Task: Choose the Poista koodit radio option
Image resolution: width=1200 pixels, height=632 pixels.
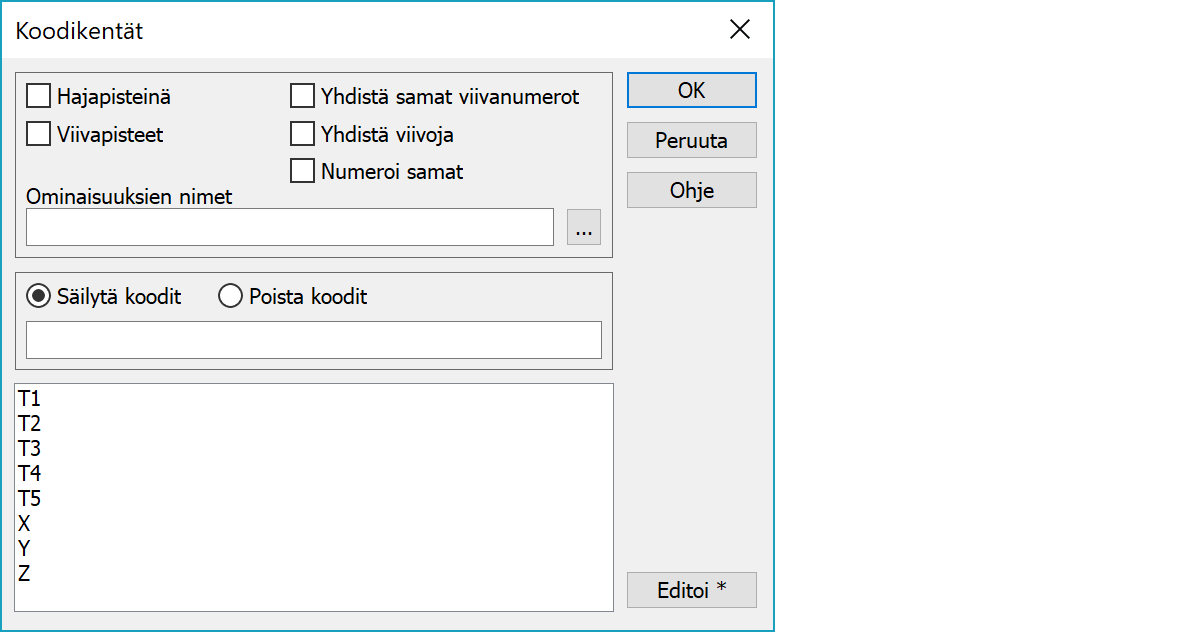Action: point(230,296)
